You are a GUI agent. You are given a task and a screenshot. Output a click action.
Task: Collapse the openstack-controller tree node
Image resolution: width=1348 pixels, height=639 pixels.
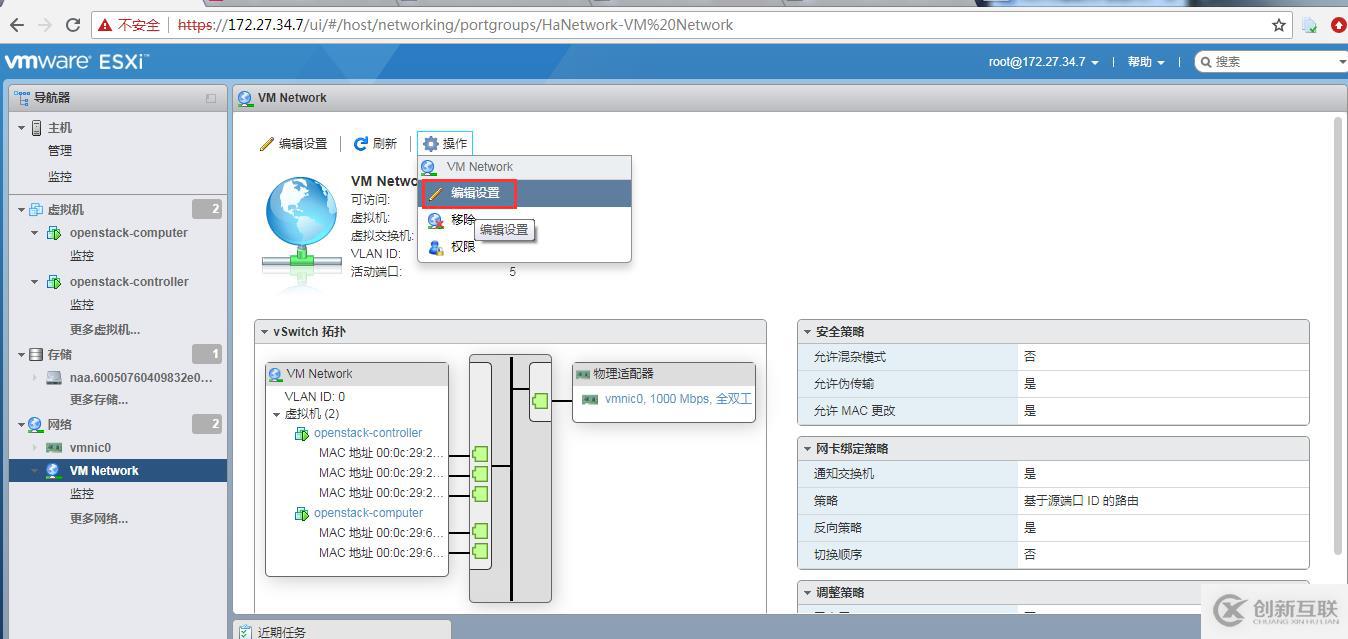(35, 282)
